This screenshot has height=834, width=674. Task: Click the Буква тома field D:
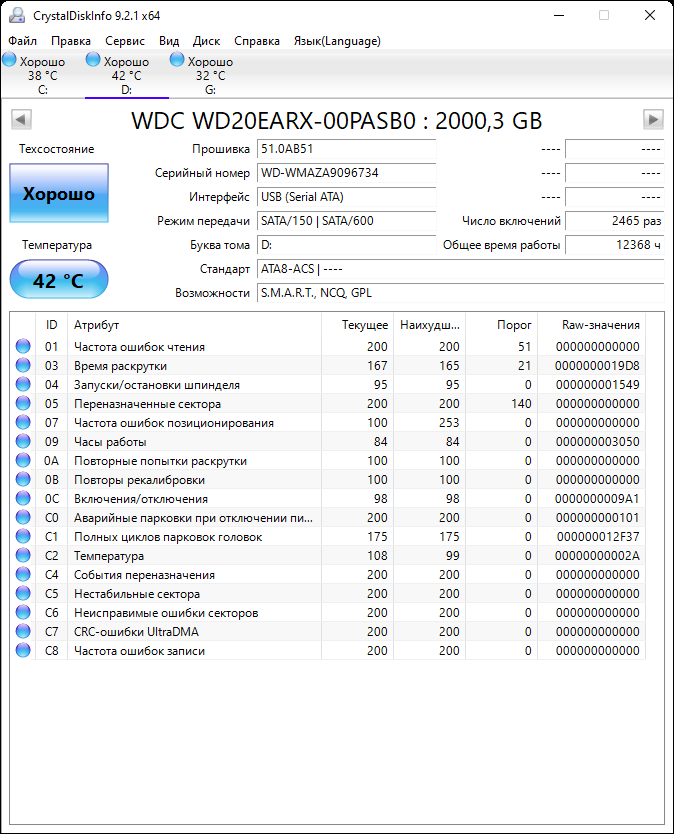(x=346, y=245)
